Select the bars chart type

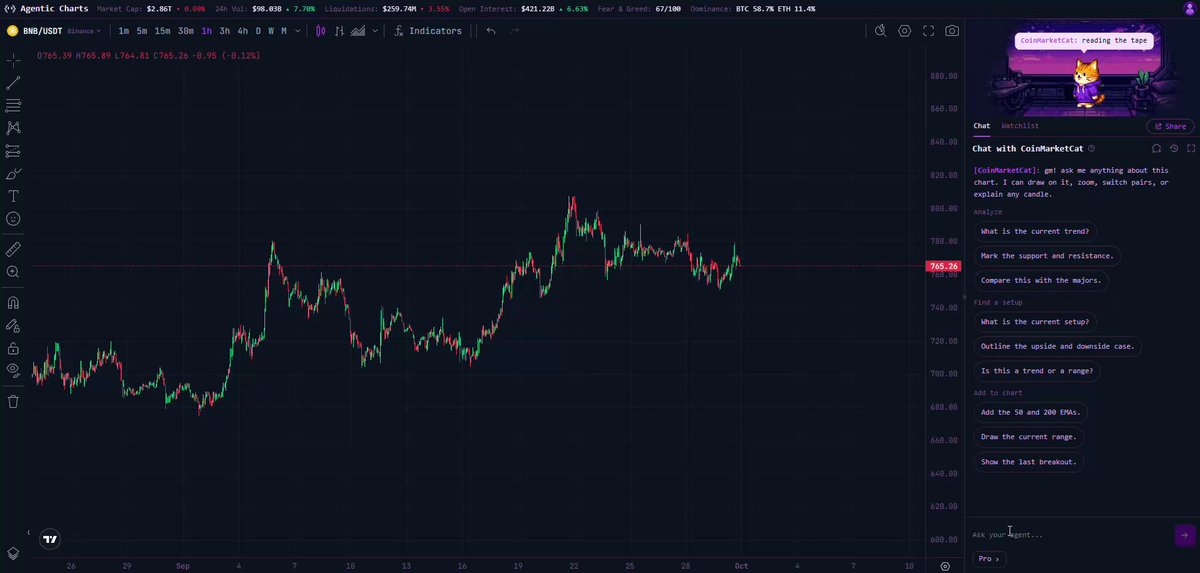[340, 31]
